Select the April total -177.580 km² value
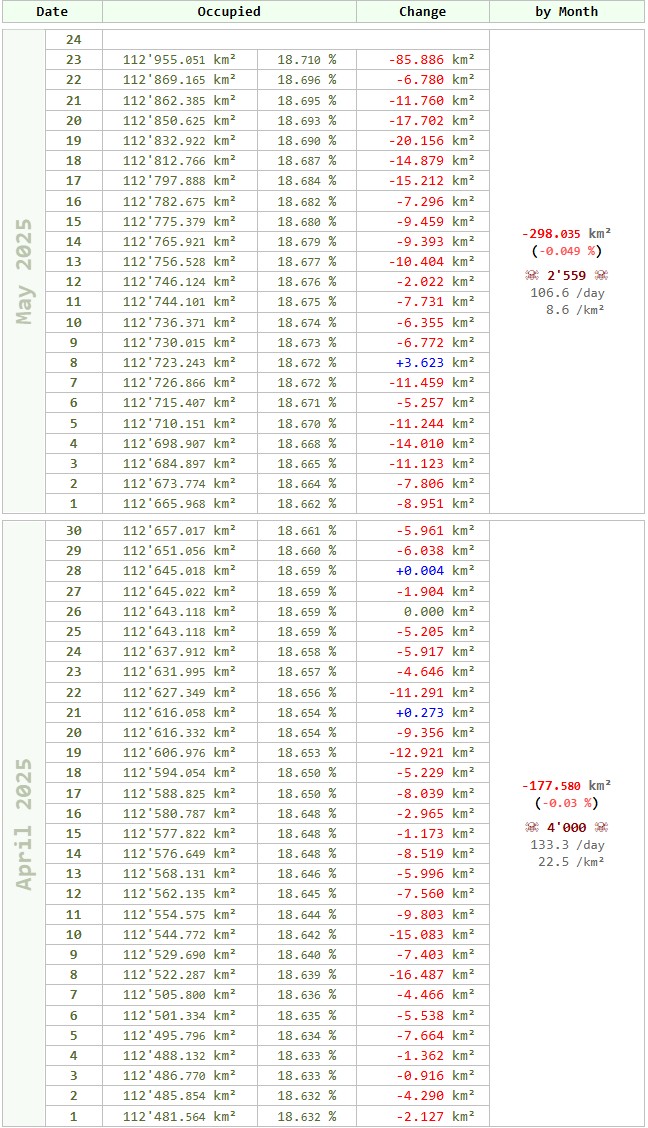Image resolution: width=648 pixels, height=1128 pixels. click(566, 785)
